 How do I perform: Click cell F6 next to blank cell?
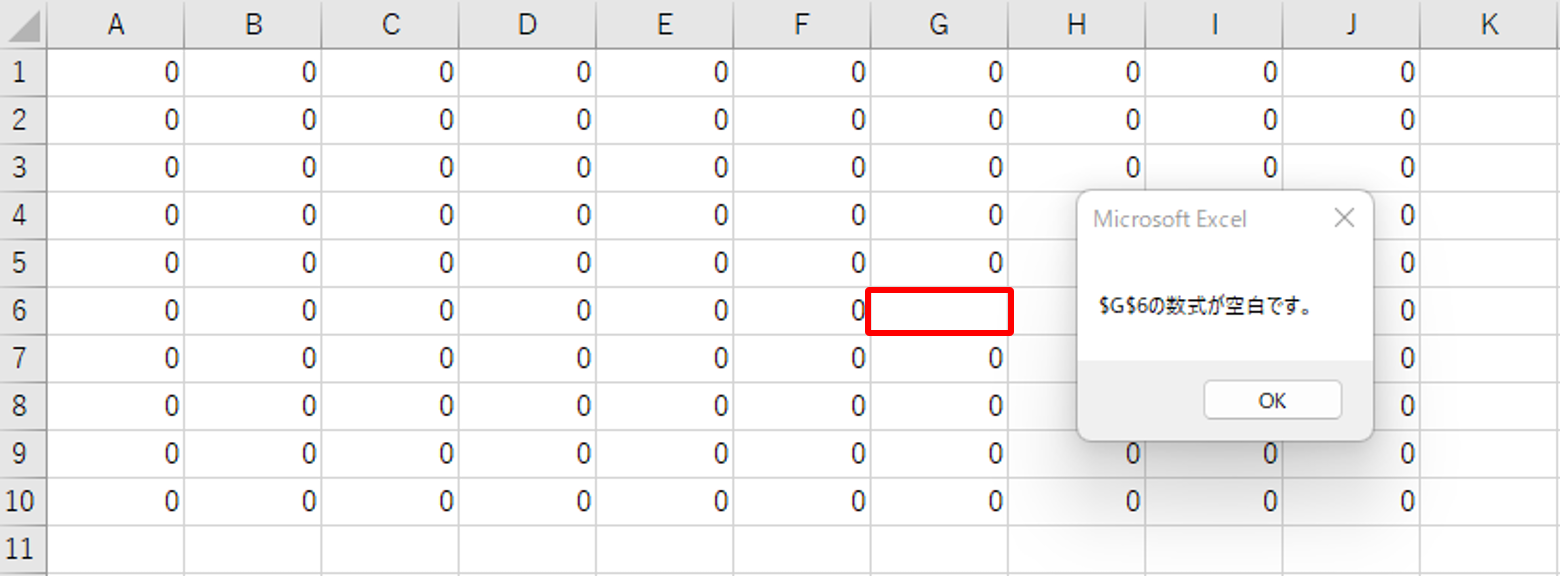[x=801, y=311]
